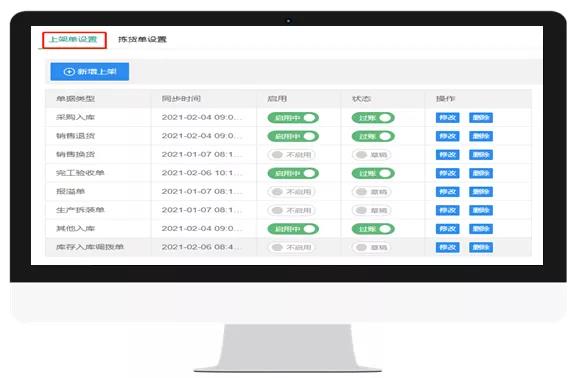The height and width of the screenshot is (378, 576).
Task: Delete the 报溢单 row using 删除
Action: pos(481,192)
